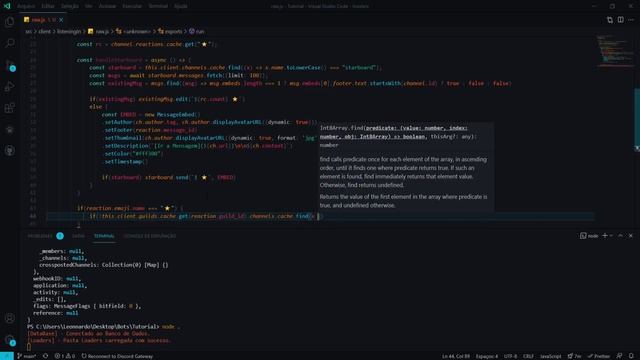
Task: Open the Ajuda menu
Action: point(180,6)
